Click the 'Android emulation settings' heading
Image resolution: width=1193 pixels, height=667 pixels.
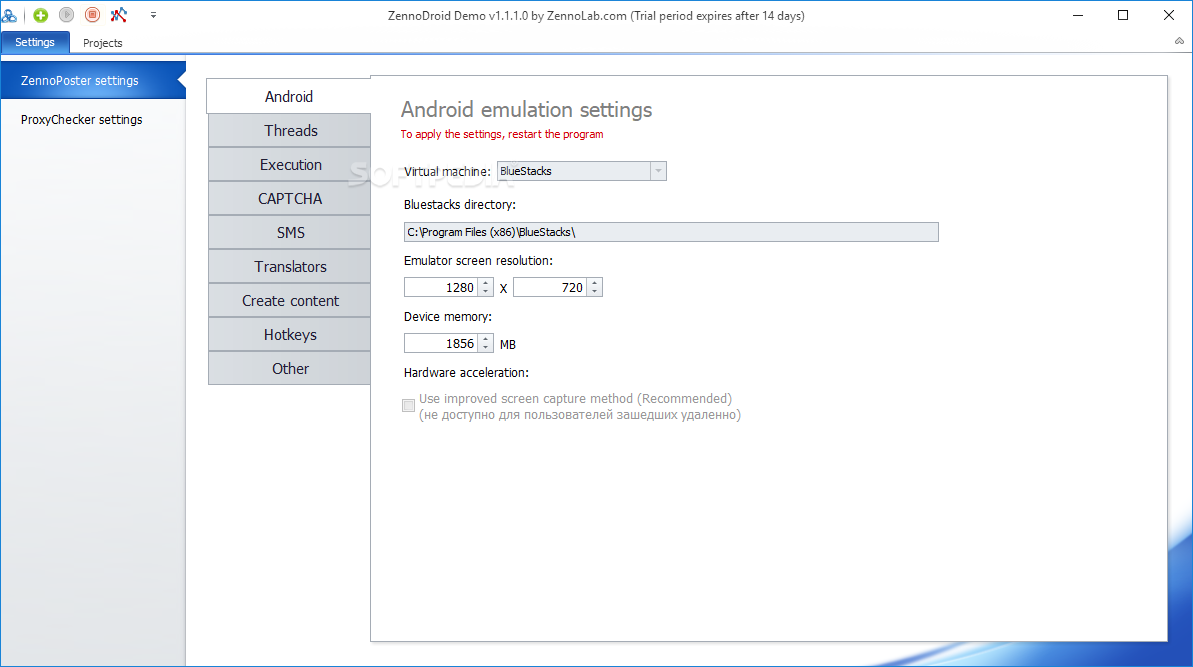(x=527, y=110)
